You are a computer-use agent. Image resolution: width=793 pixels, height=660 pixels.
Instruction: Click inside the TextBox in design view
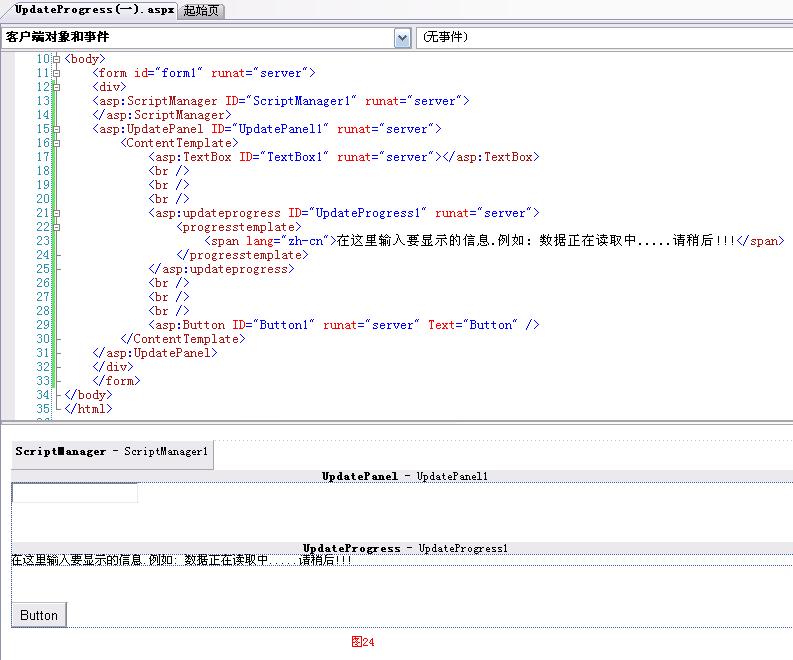click(x=75, y=493)
